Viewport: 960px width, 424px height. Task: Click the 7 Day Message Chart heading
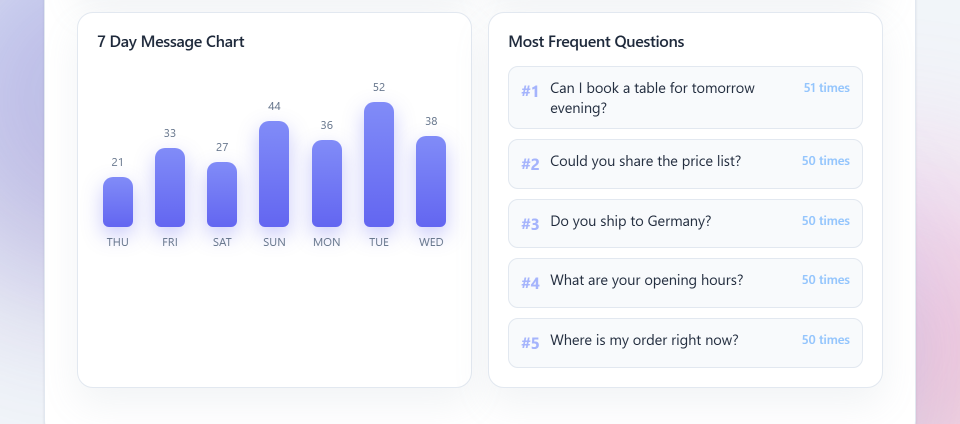pos(171,42)
